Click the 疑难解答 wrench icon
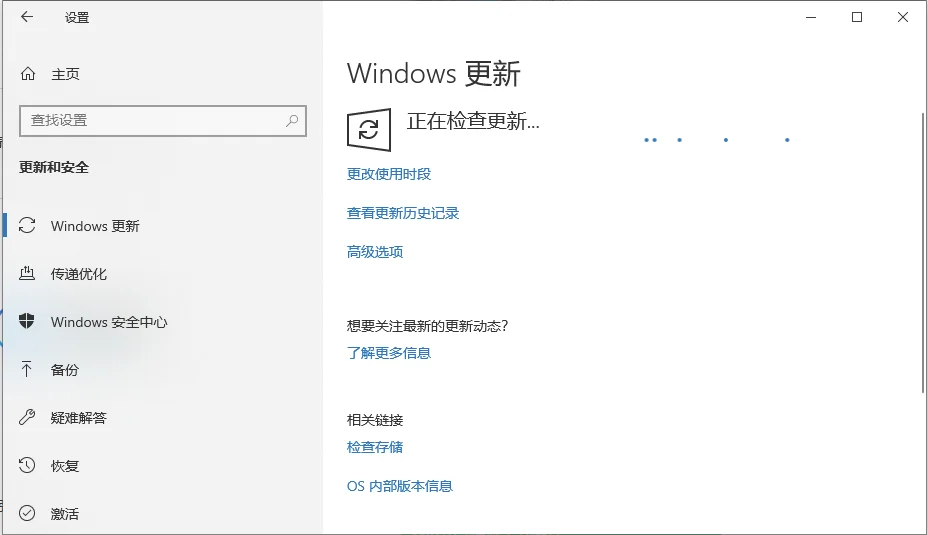Image resolution: width=928 pixels, height=535 pixels. point(27,417)
